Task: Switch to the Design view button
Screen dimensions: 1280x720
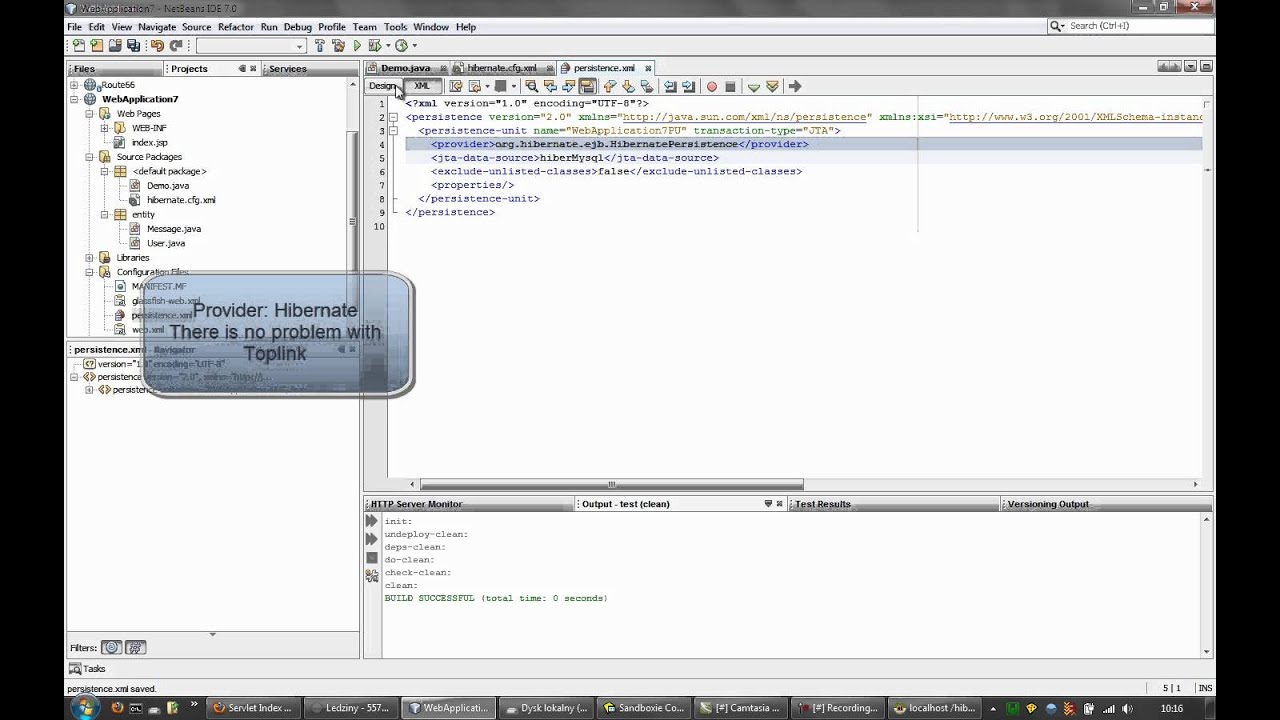Action: (x=383, y=86)
